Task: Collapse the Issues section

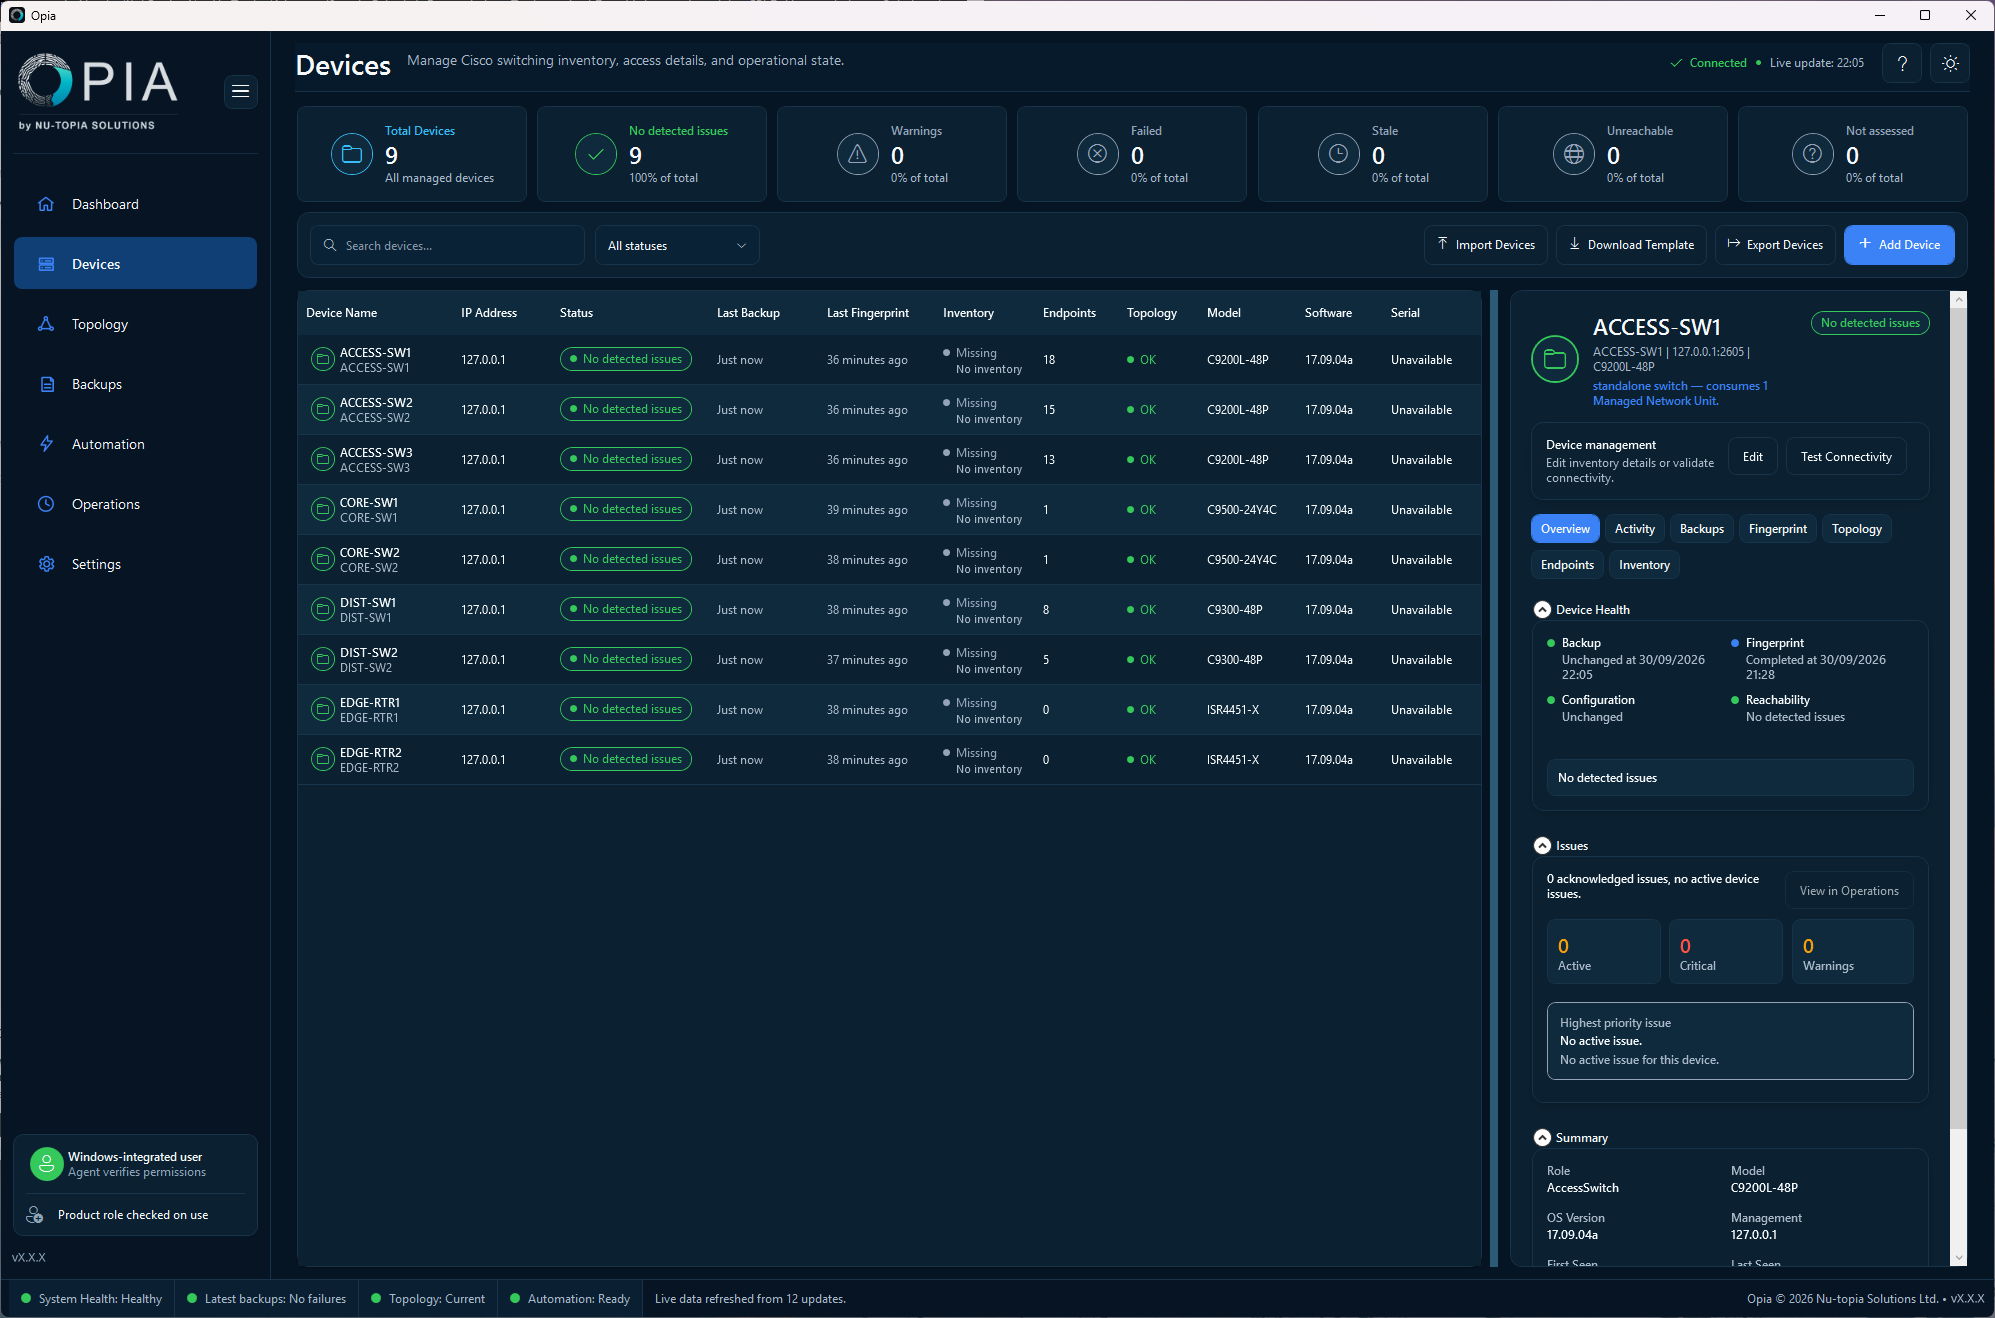Action: (x=1542, y=845)
